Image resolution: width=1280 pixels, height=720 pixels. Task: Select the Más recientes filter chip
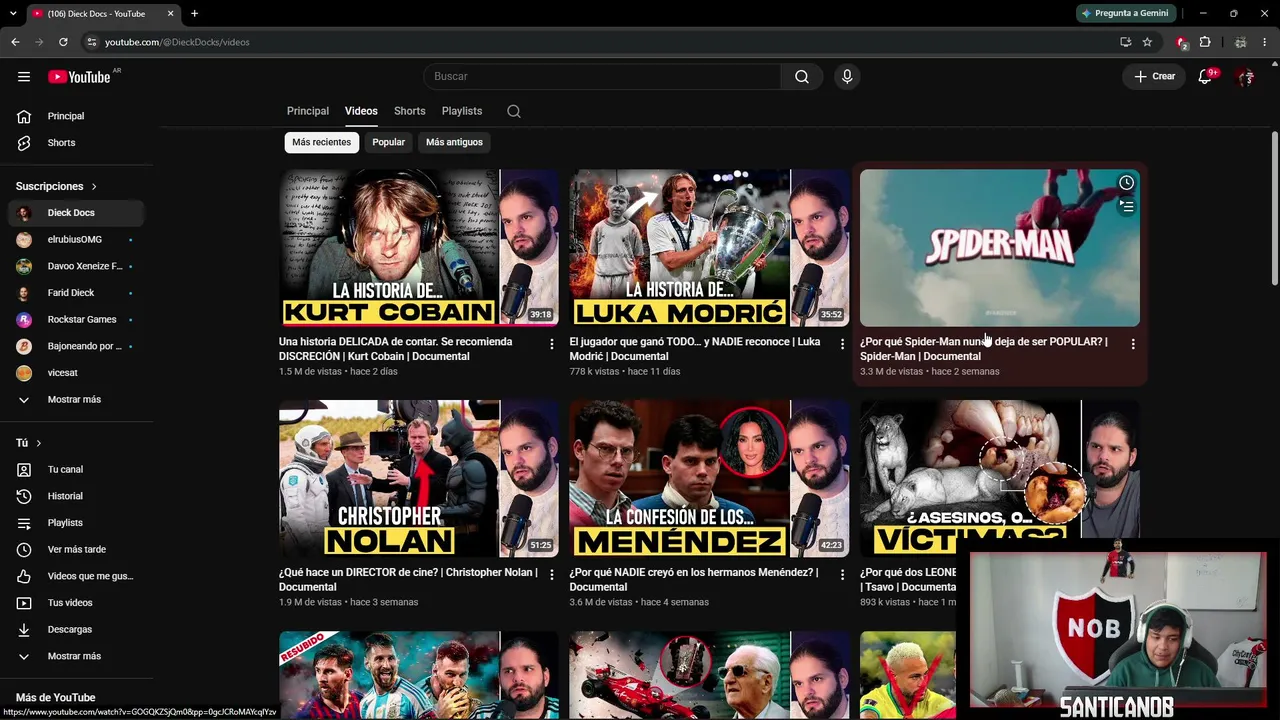click(322, 142)
